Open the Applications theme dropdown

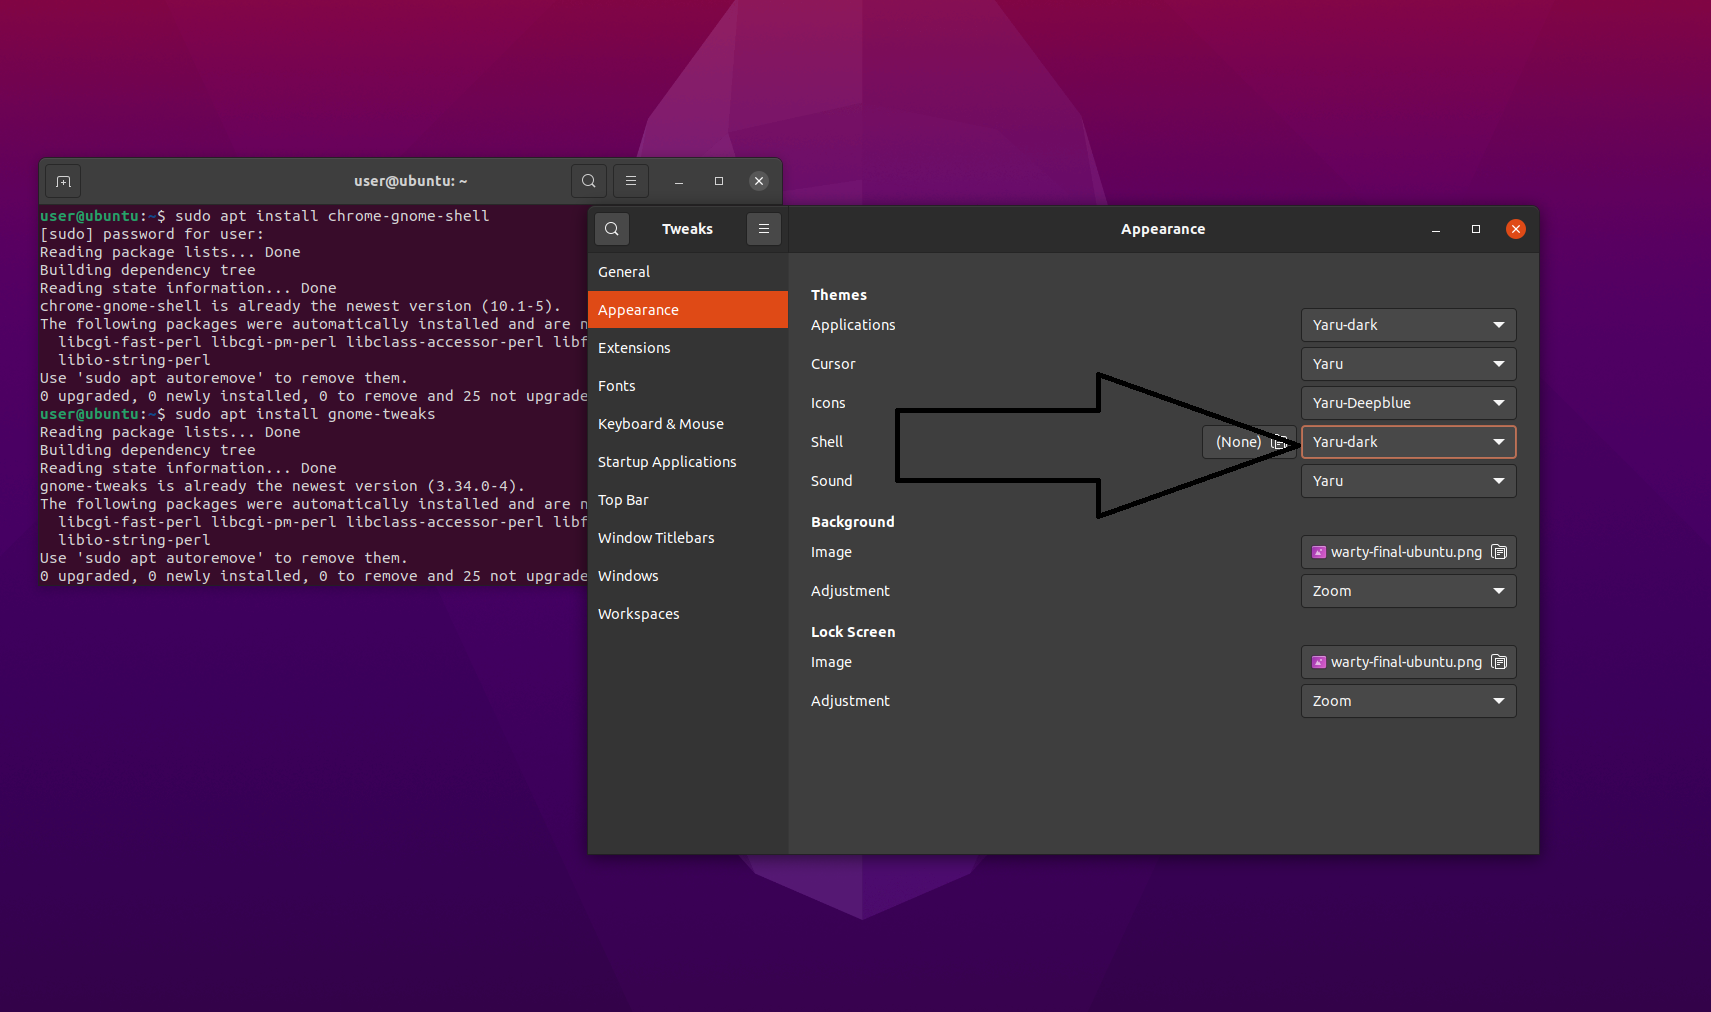pos(1408,324)
